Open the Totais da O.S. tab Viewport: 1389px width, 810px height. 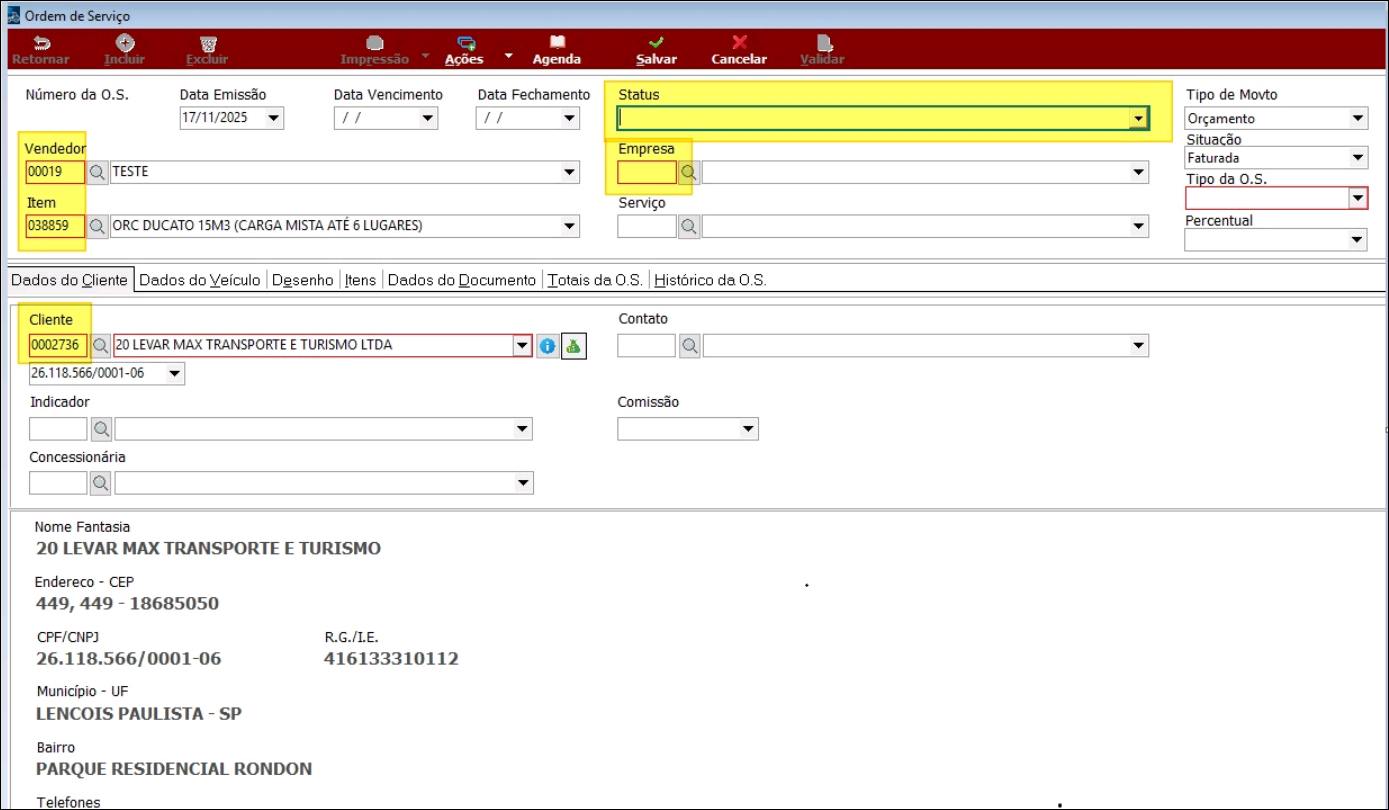595,280
